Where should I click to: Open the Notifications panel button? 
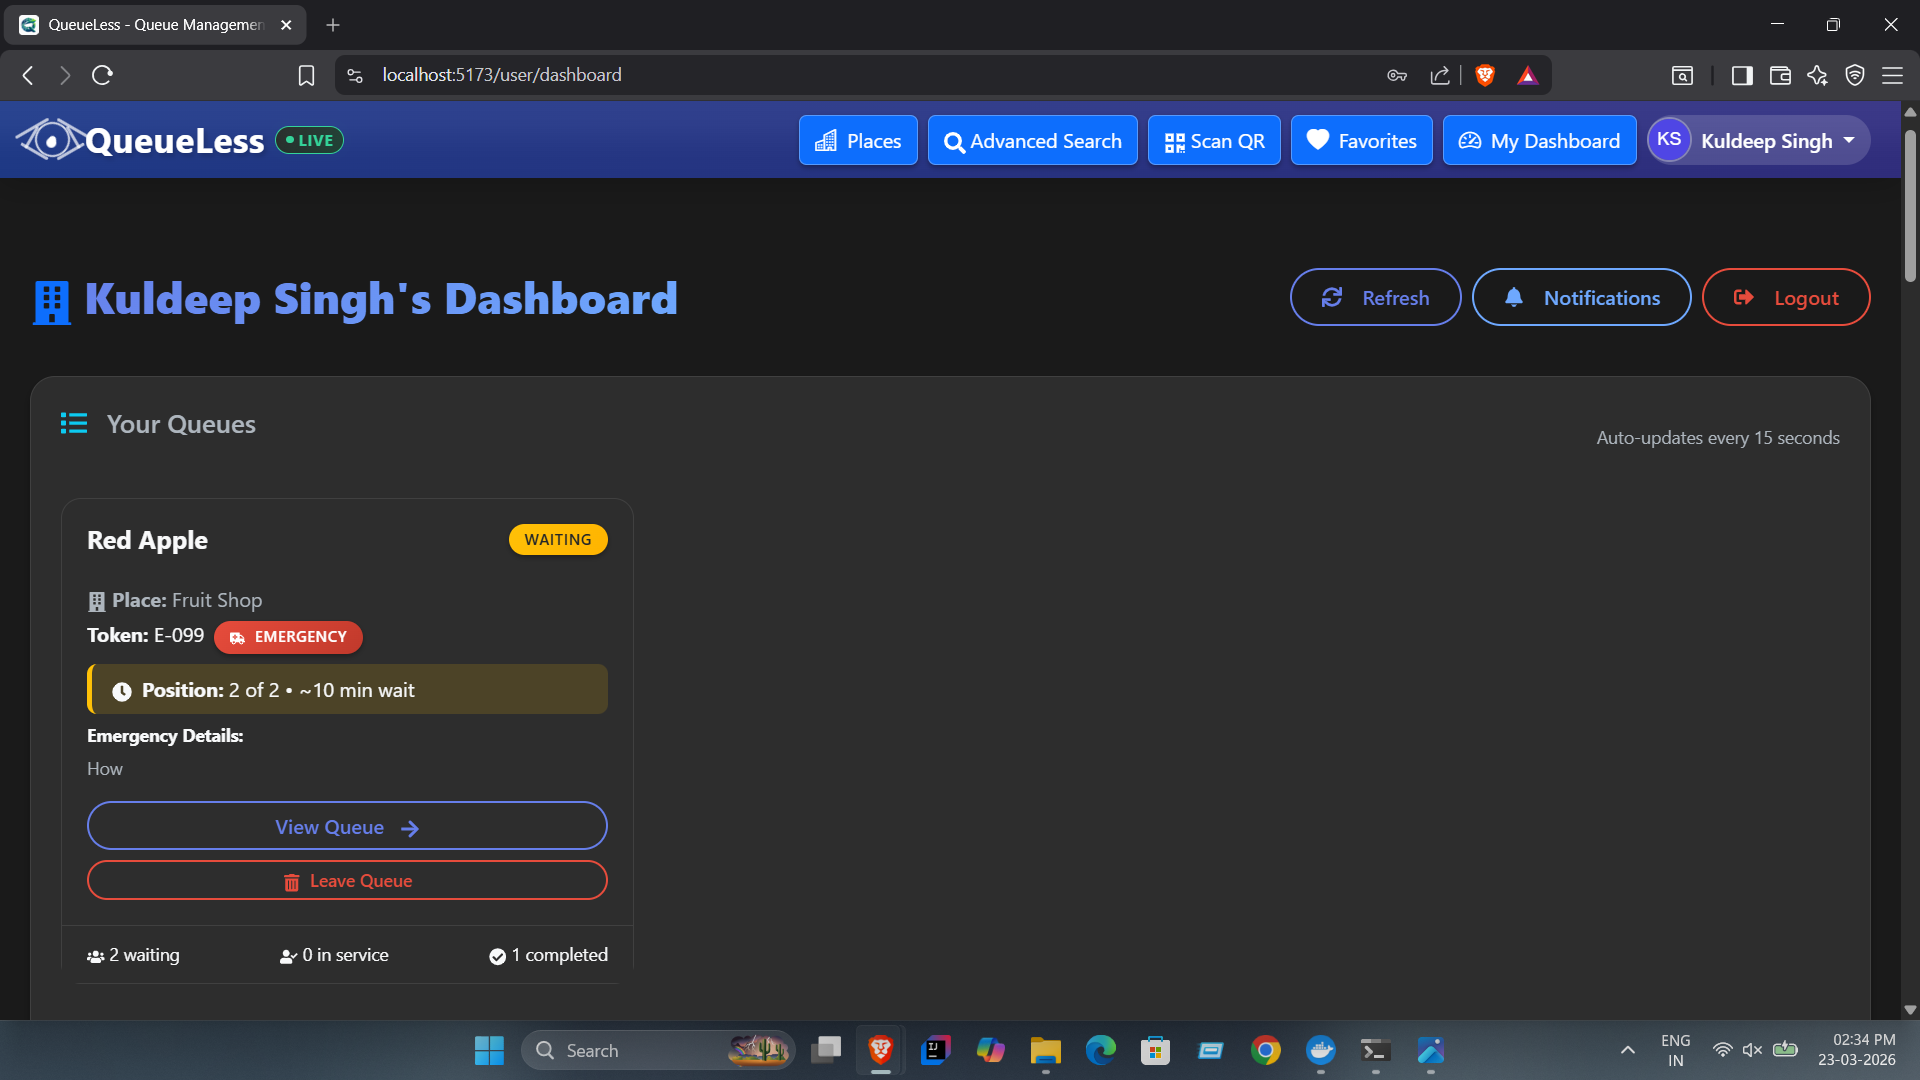pyautogui.click(x=1581, y=297)
